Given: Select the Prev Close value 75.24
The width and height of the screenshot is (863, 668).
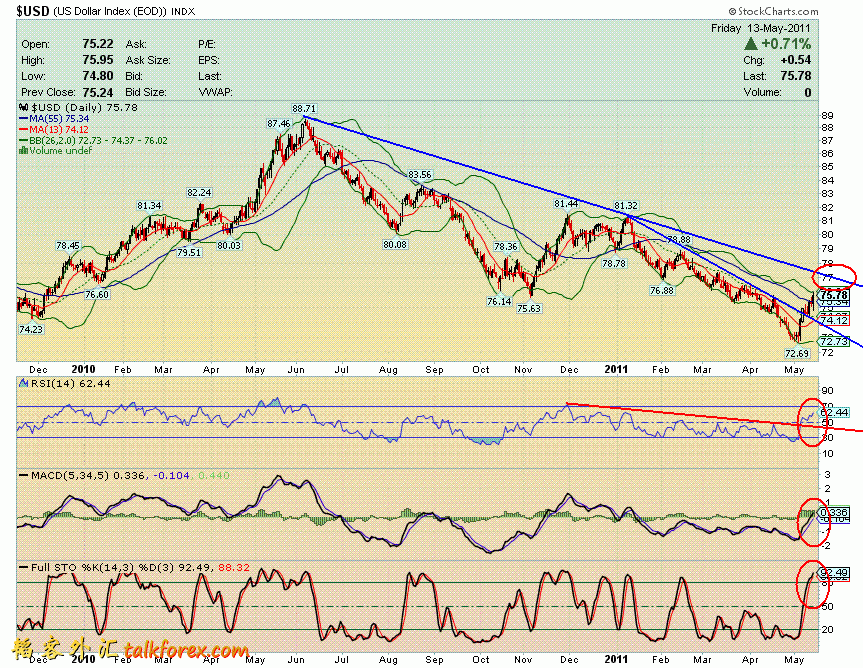Looking at the screenshot, I should coord(98,92).
